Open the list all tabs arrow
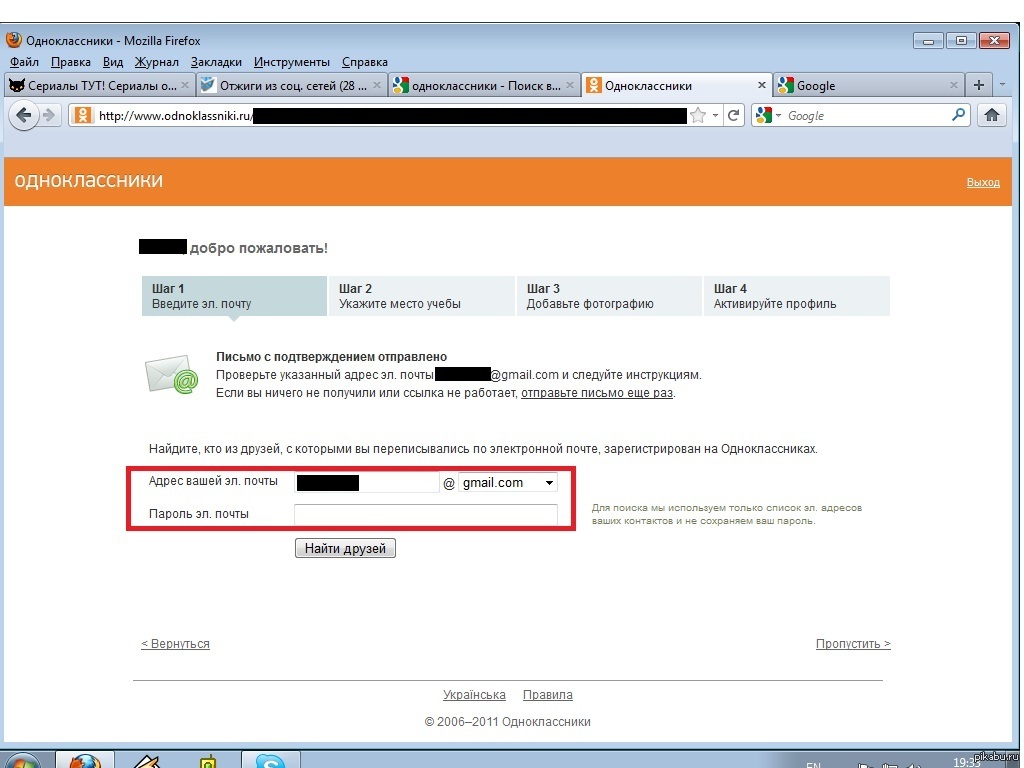This screenshot has width=1024, height=768. [1002, 84]
